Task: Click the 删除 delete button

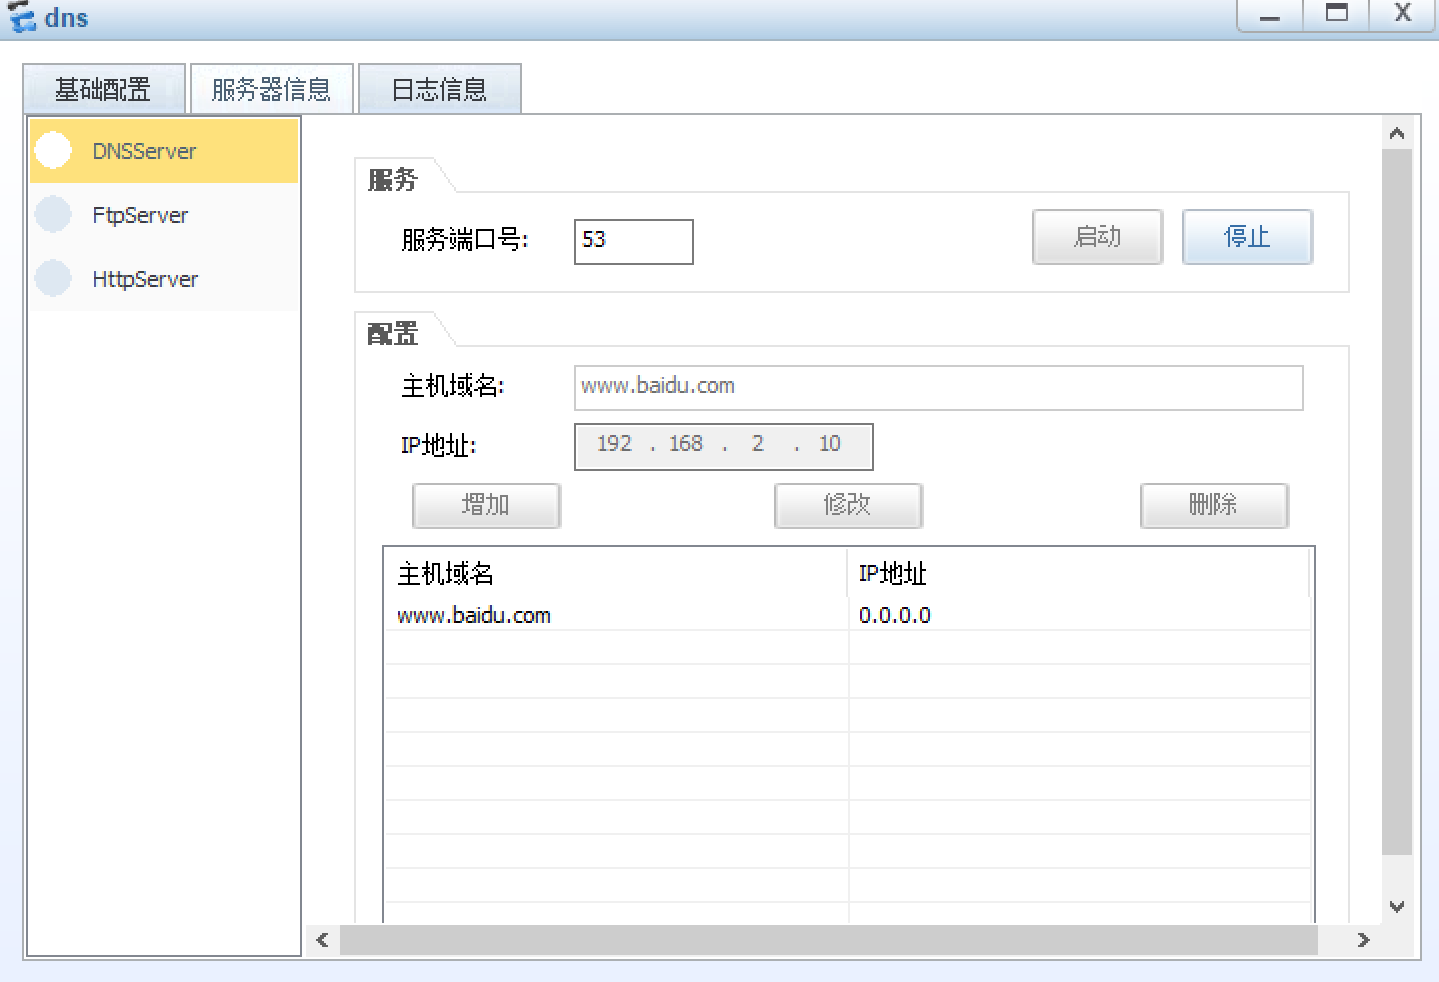Action: pos(1214,505)
